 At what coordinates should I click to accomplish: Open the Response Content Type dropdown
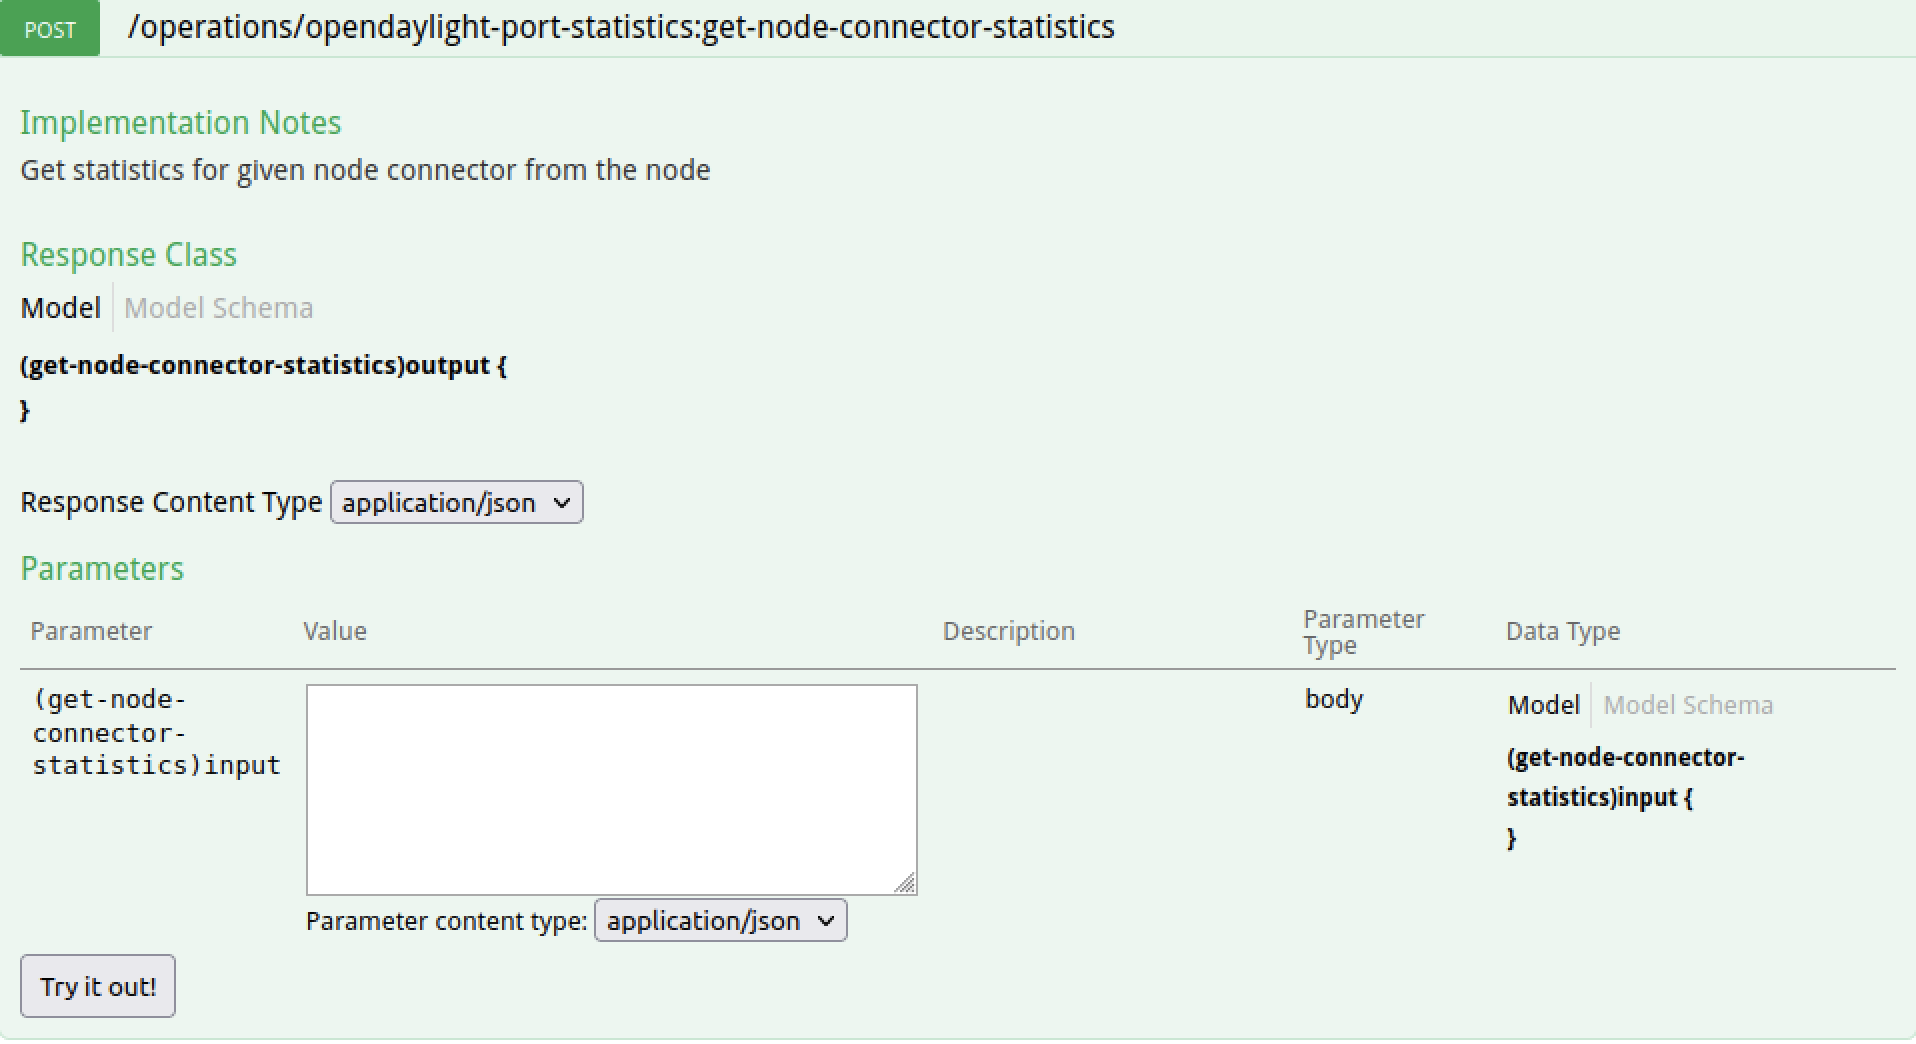tap(457, 502)
